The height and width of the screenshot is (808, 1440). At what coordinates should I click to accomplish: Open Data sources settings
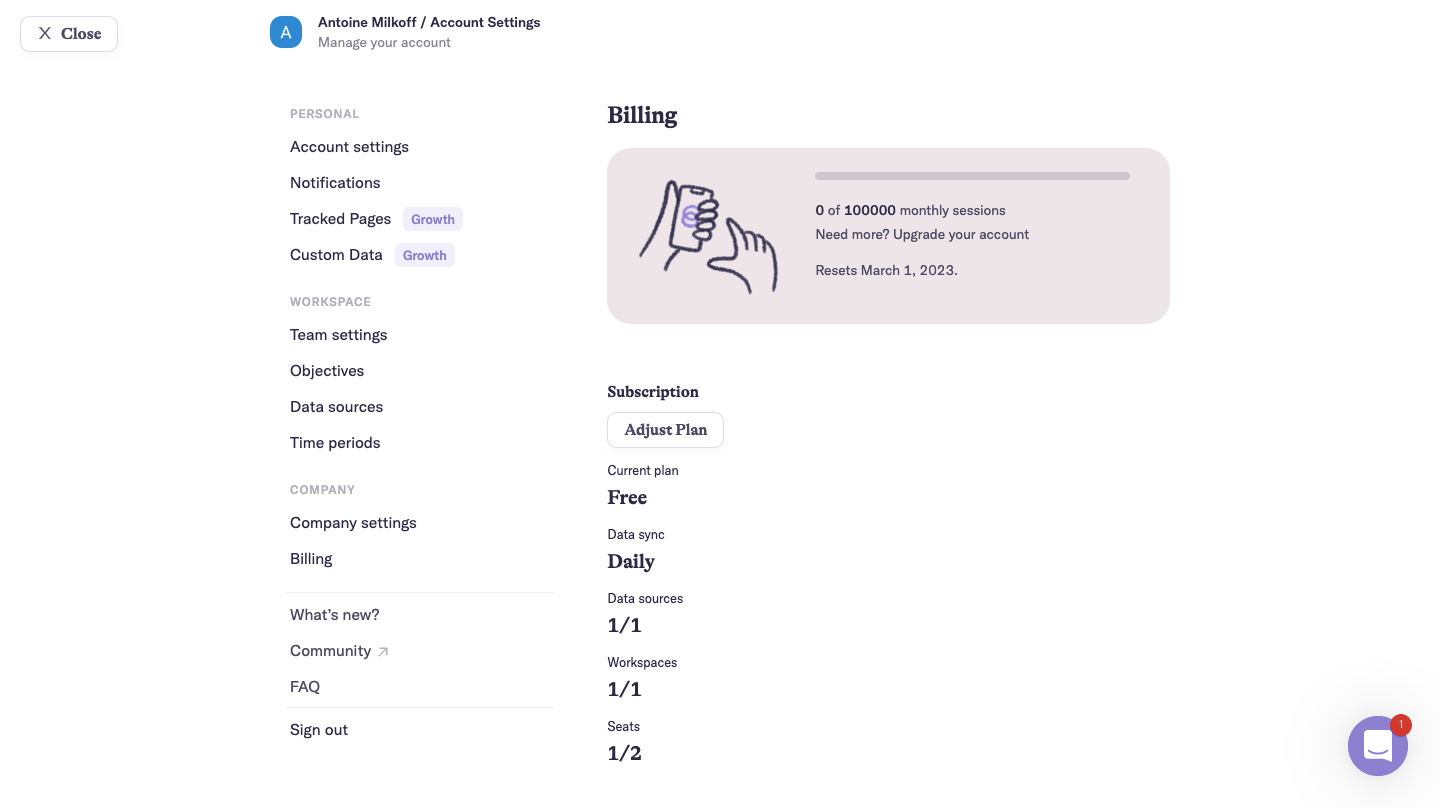(x=336, y=407)
